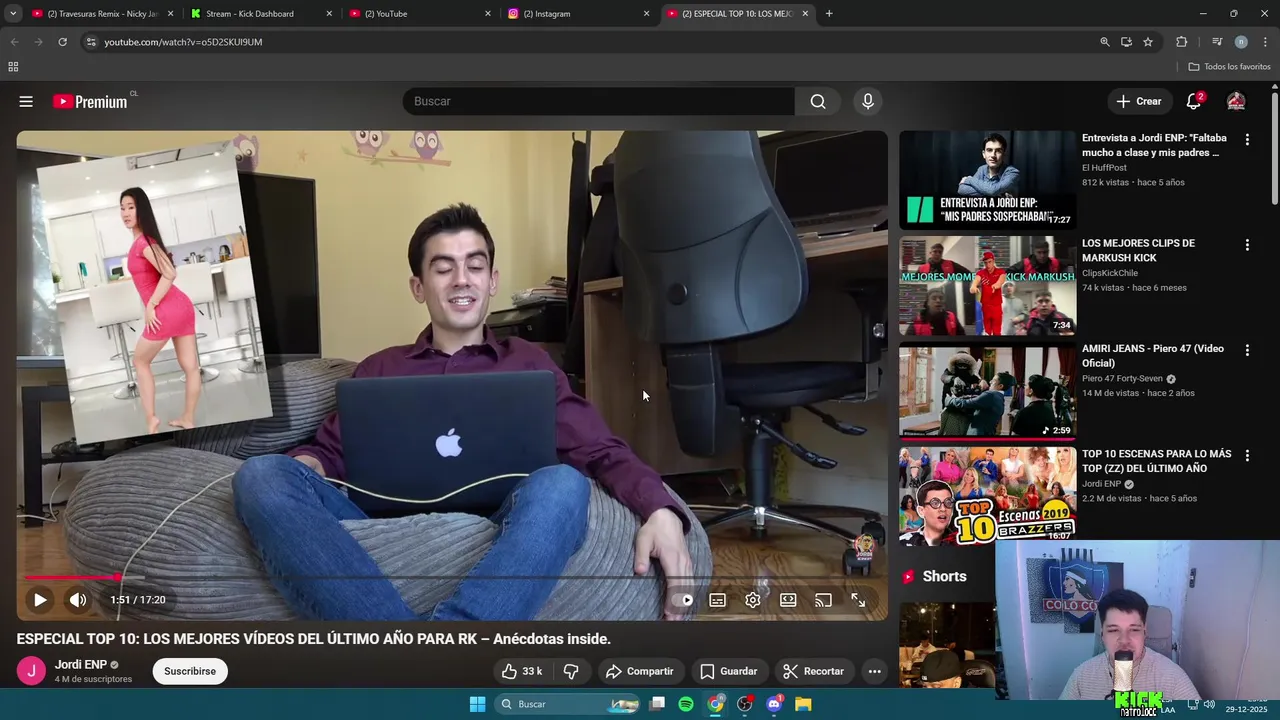1280x720 pixels.
Task: Clip the video with Recortar
Action: [814, 671]
